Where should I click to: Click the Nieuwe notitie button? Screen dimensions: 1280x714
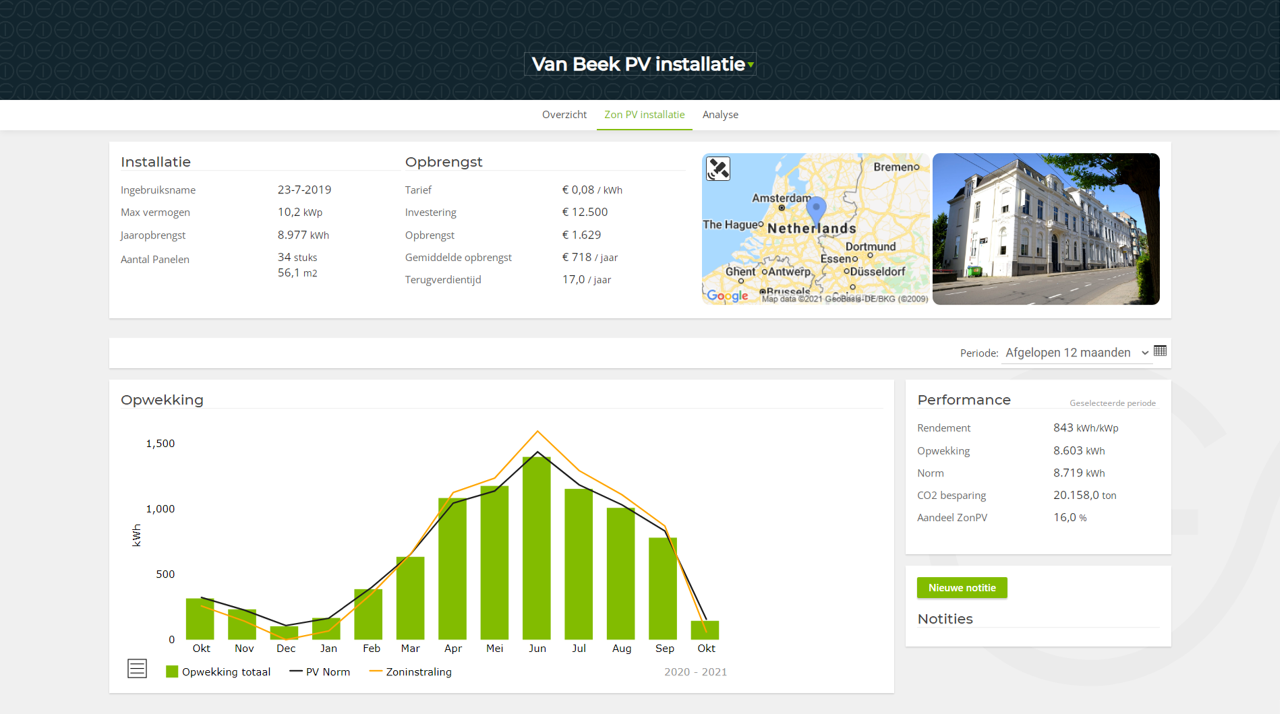(962, 588)
